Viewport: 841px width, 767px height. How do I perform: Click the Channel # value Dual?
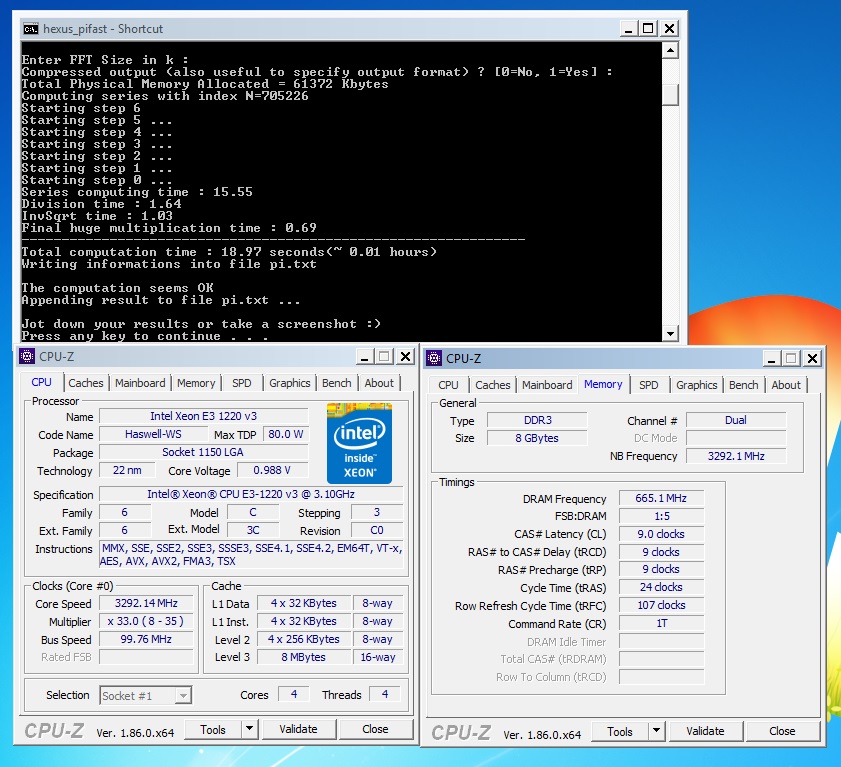[736, 420]
